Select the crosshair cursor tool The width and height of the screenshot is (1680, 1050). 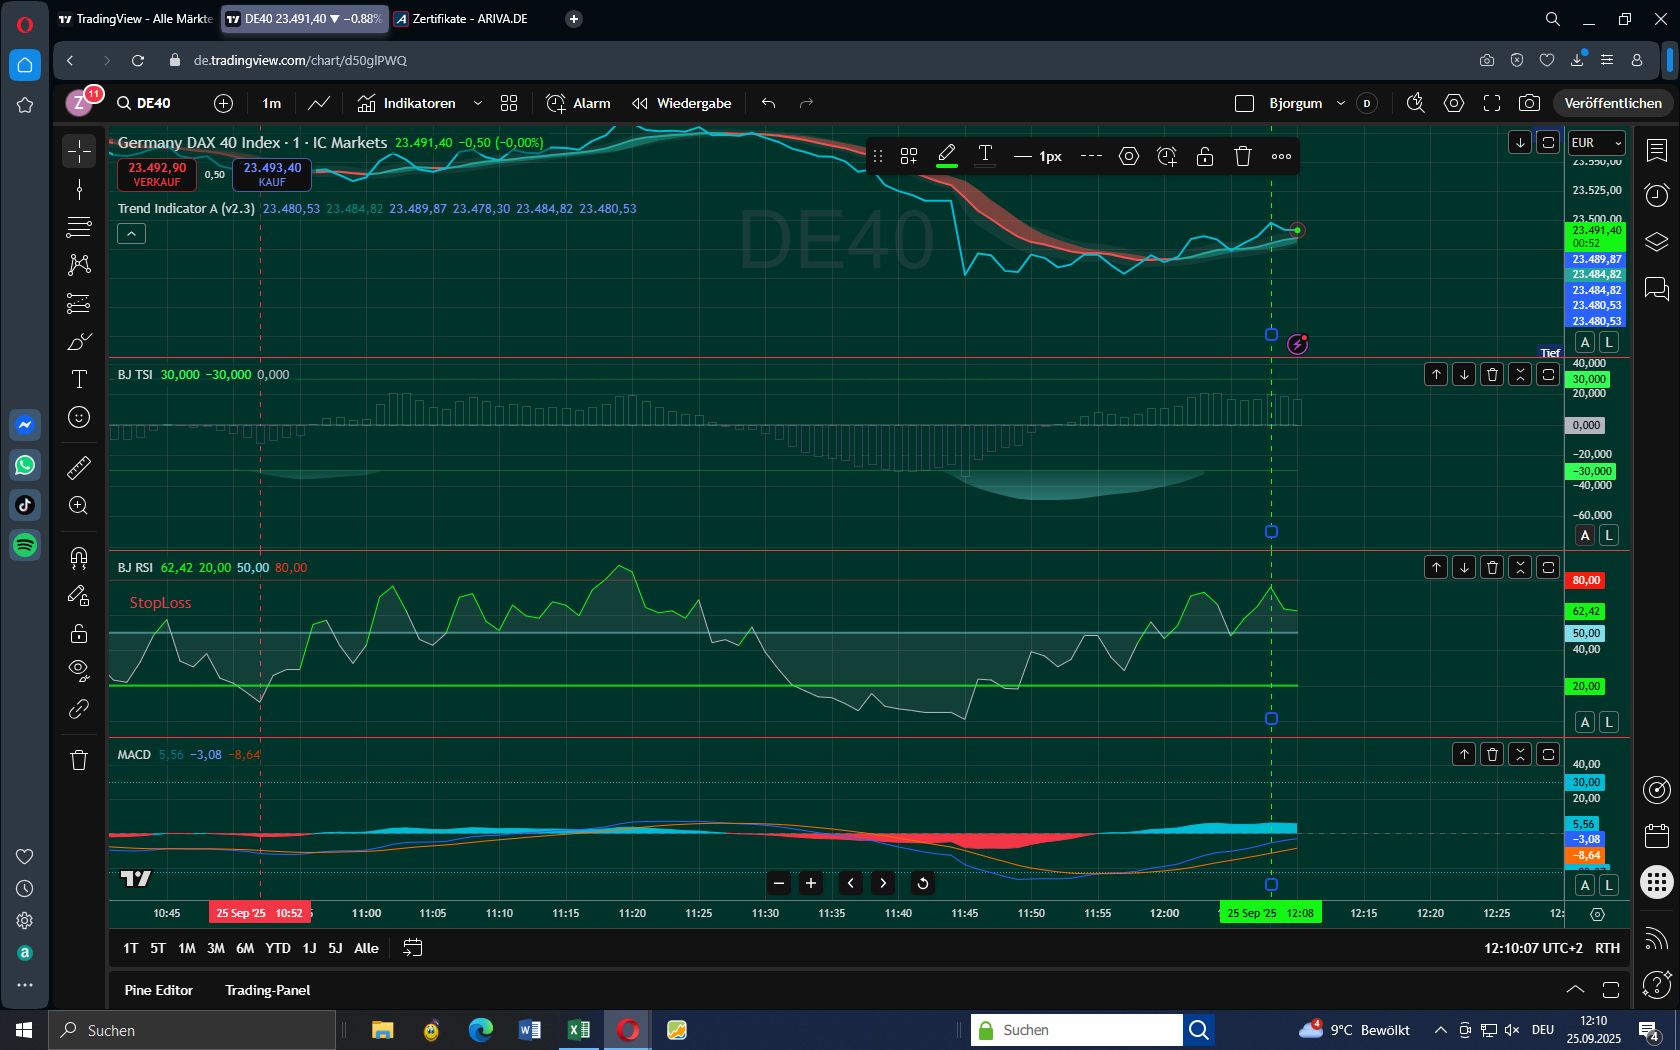point(78,151)
